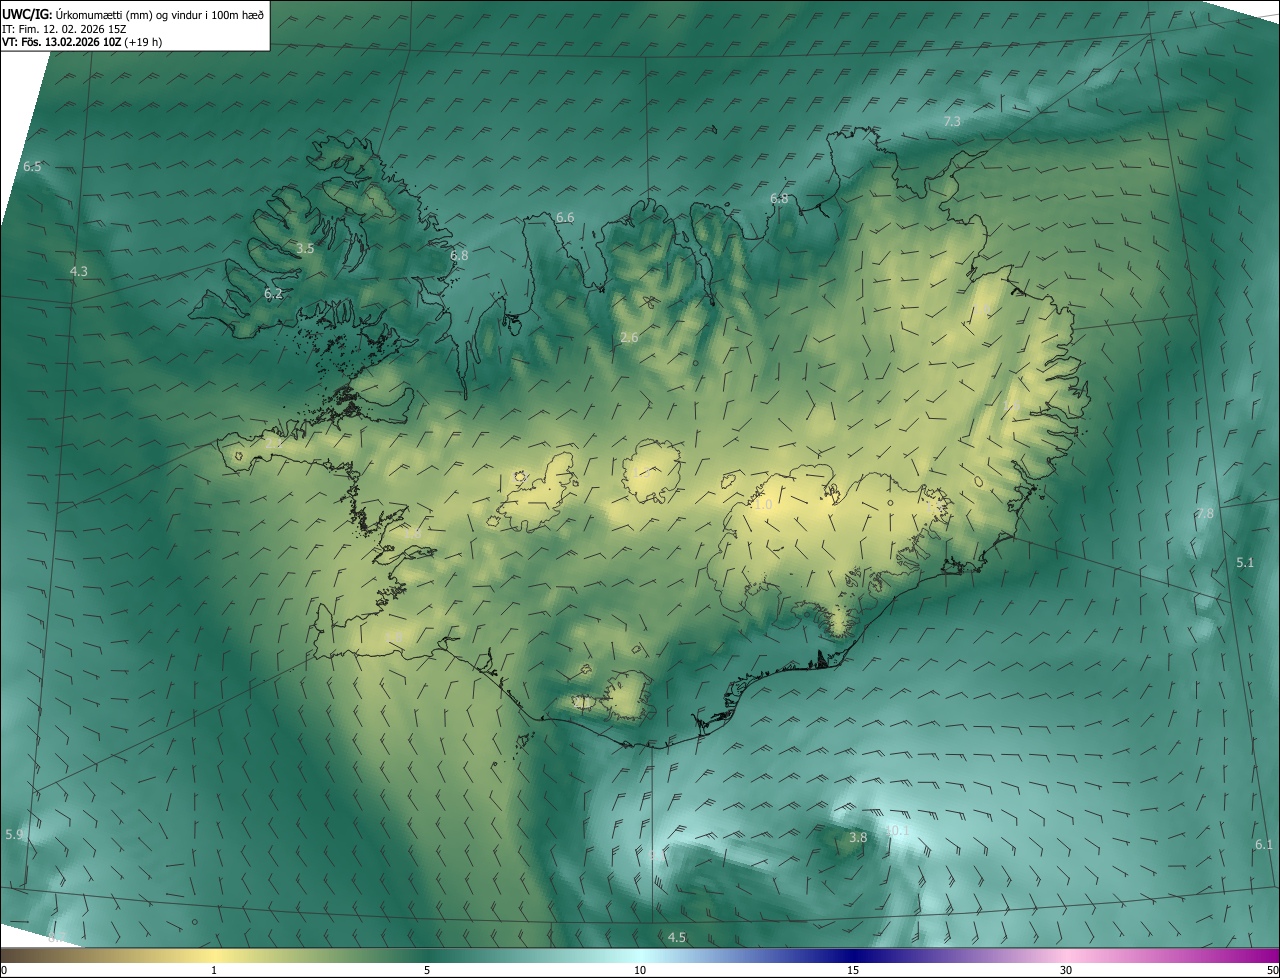This screenshot has height=978, width=1280.
Task: Click the "5" tick on the color scale
Action: [x=427, y=970]
